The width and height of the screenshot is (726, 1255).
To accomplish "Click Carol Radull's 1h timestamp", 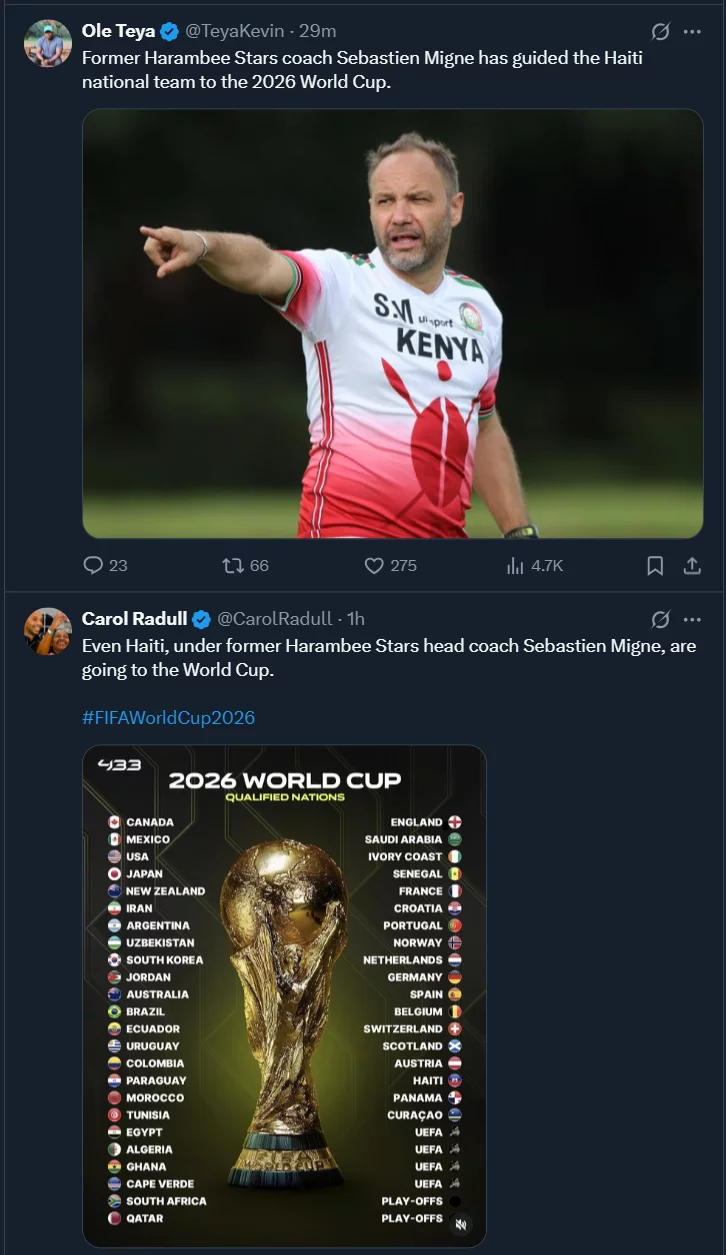I will pos(356,619).
